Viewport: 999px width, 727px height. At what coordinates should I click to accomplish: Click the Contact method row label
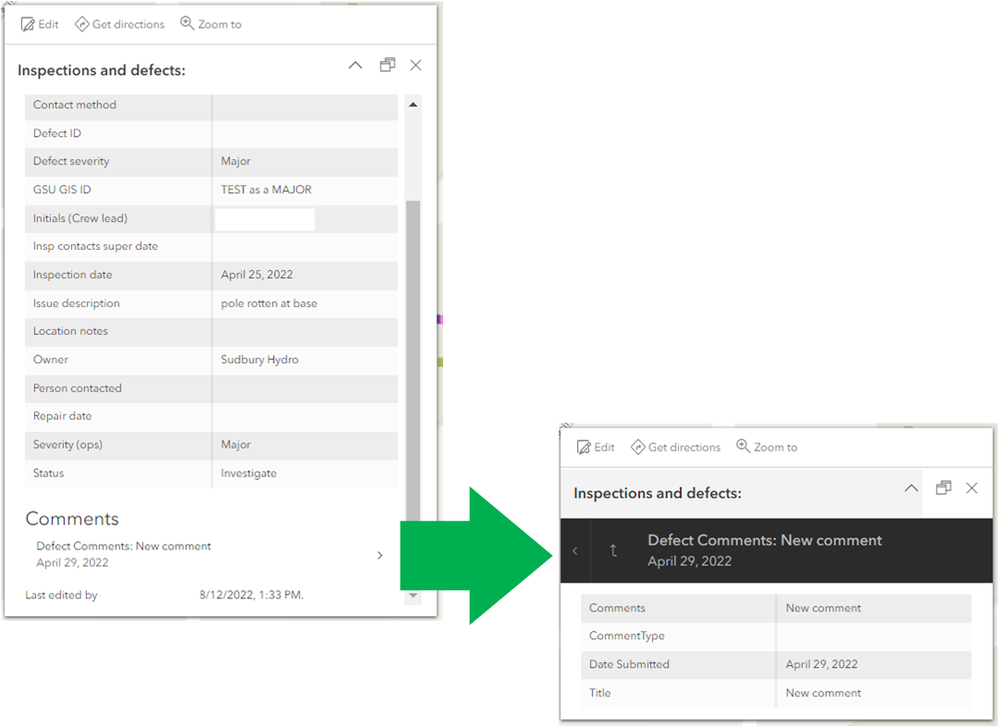(x=75, y=104)
